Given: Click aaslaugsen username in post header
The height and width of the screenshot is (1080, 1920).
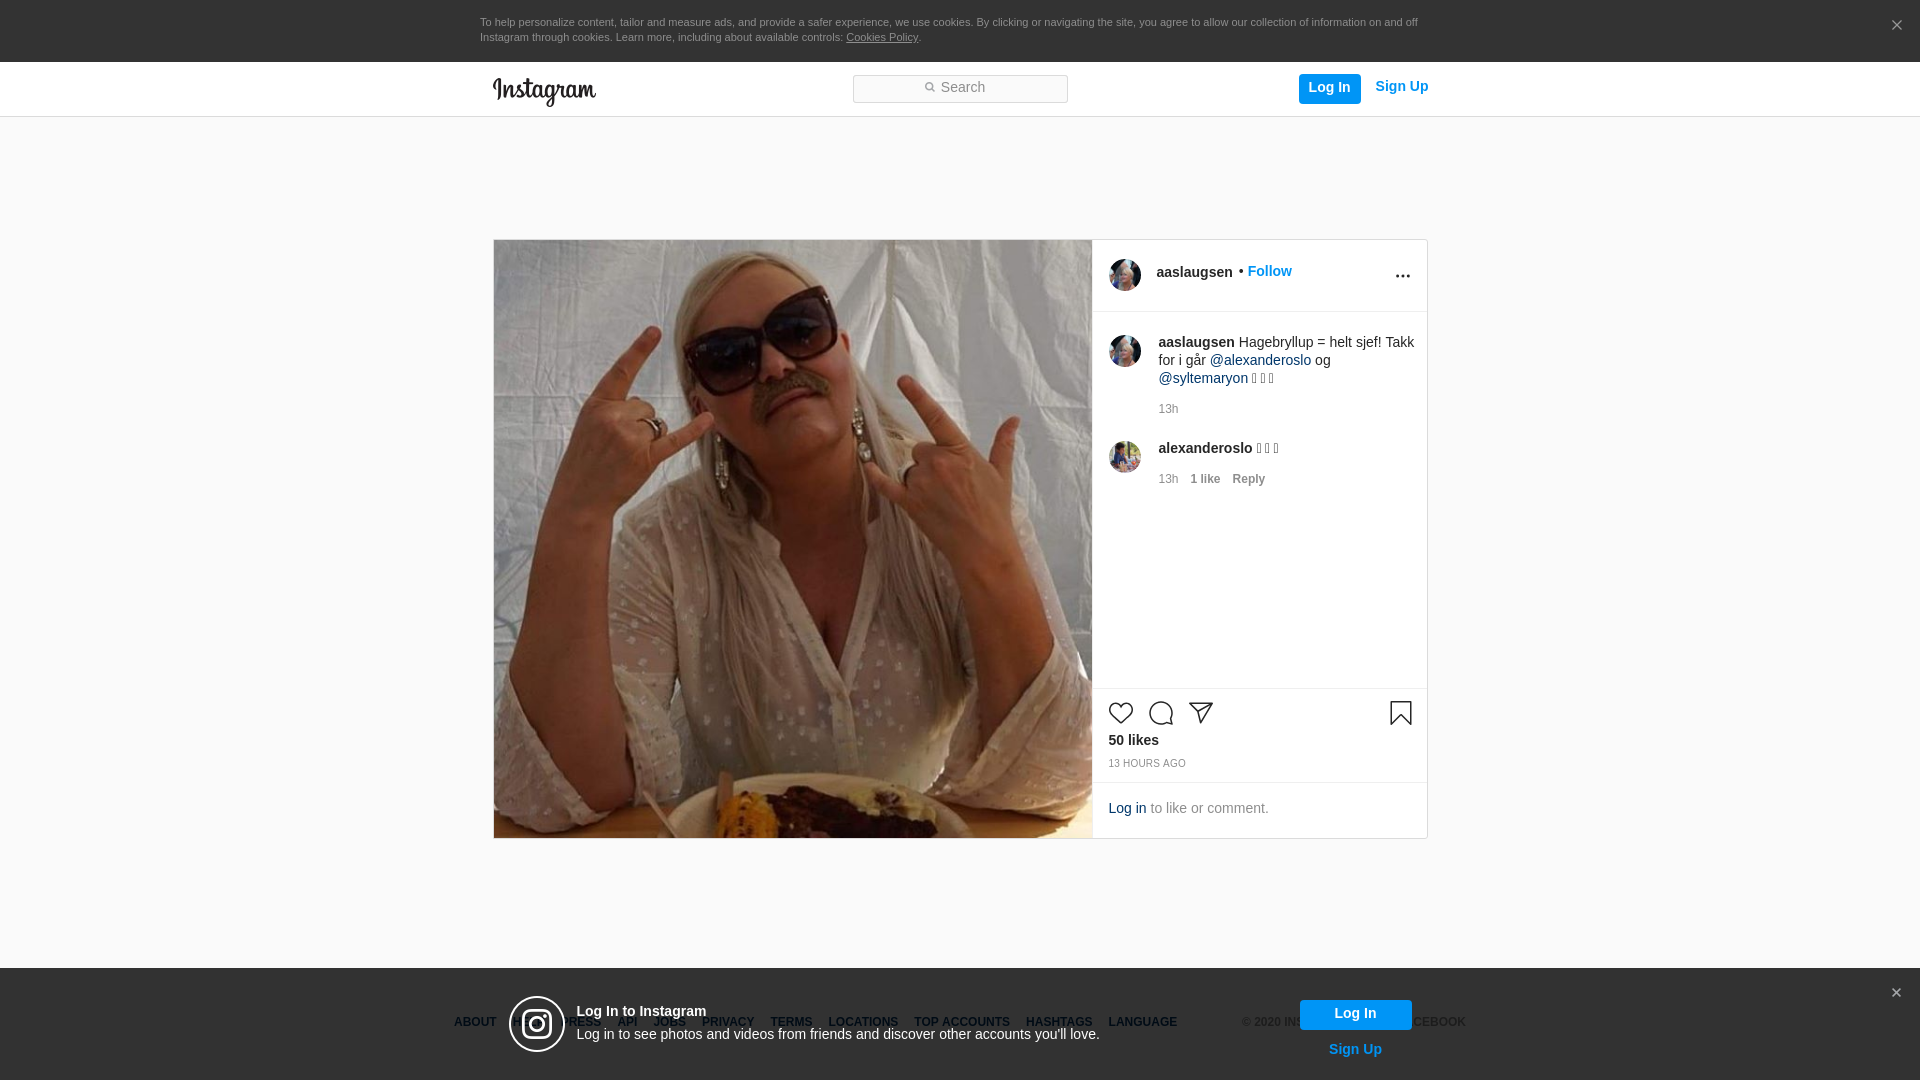Looking at the screenshot, I should [x=1194, y=272].
